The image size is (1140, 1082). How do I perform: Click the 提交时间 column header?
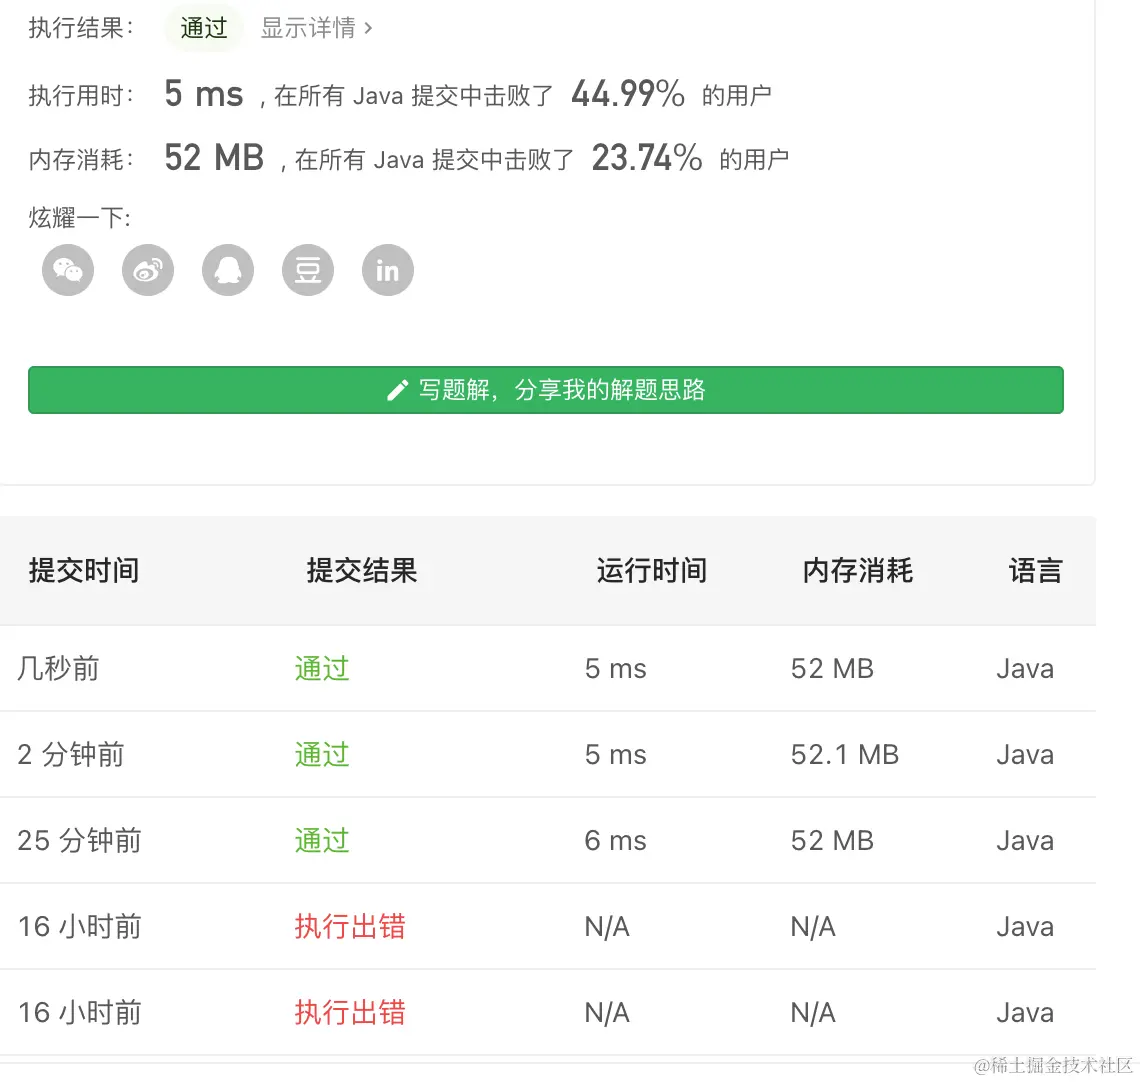[x=83, y=570]
